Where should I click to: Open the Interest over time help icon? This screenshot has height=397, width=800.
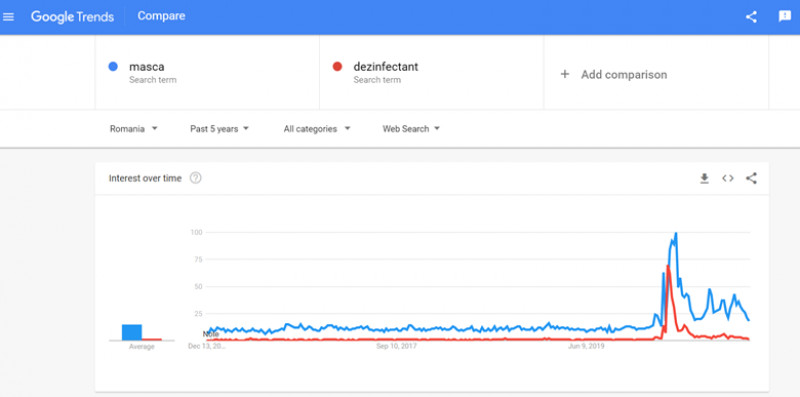tap(195, 178)
